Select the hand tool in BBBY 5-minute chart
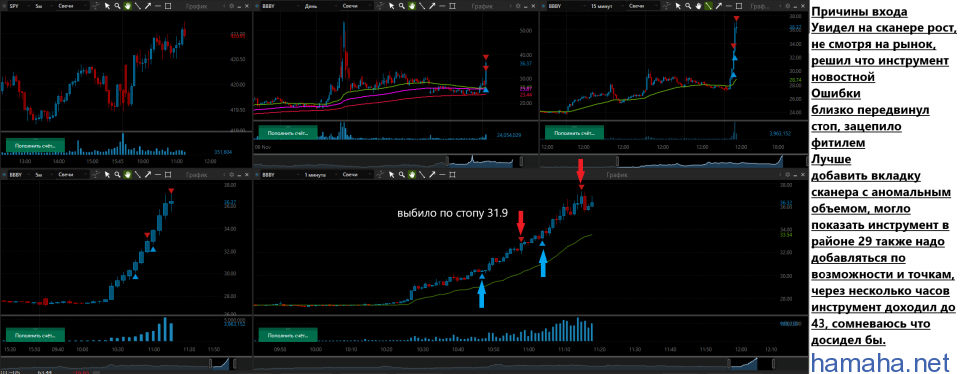This screenshot has height=374, width=960. (x=127, y=175)
